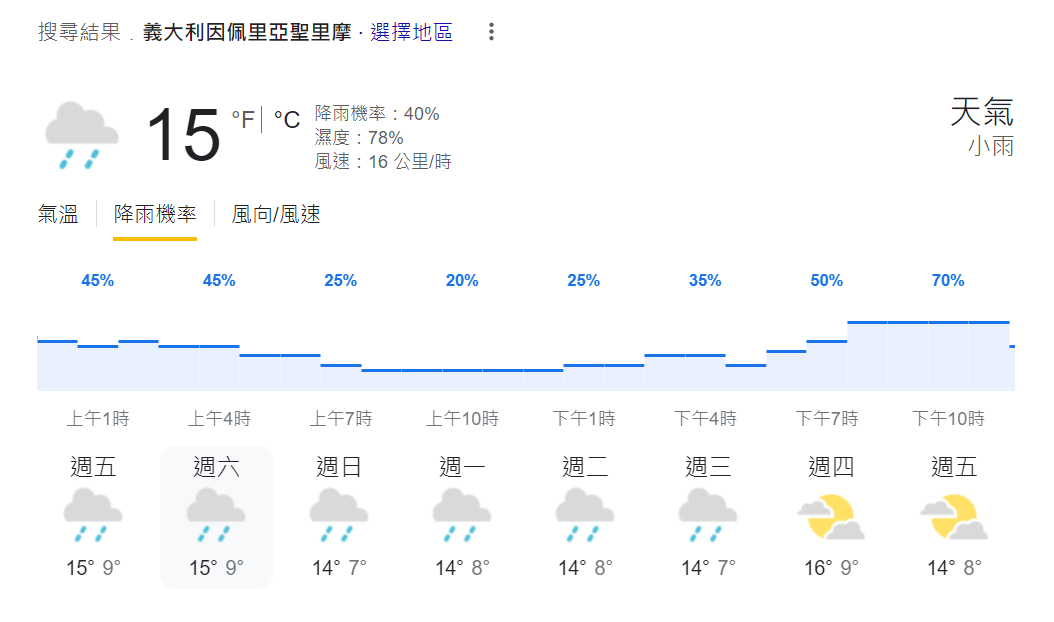Toggle 週二 rainy forecast selection
The height and width of the screenshot is (622, 1054).
583,516
